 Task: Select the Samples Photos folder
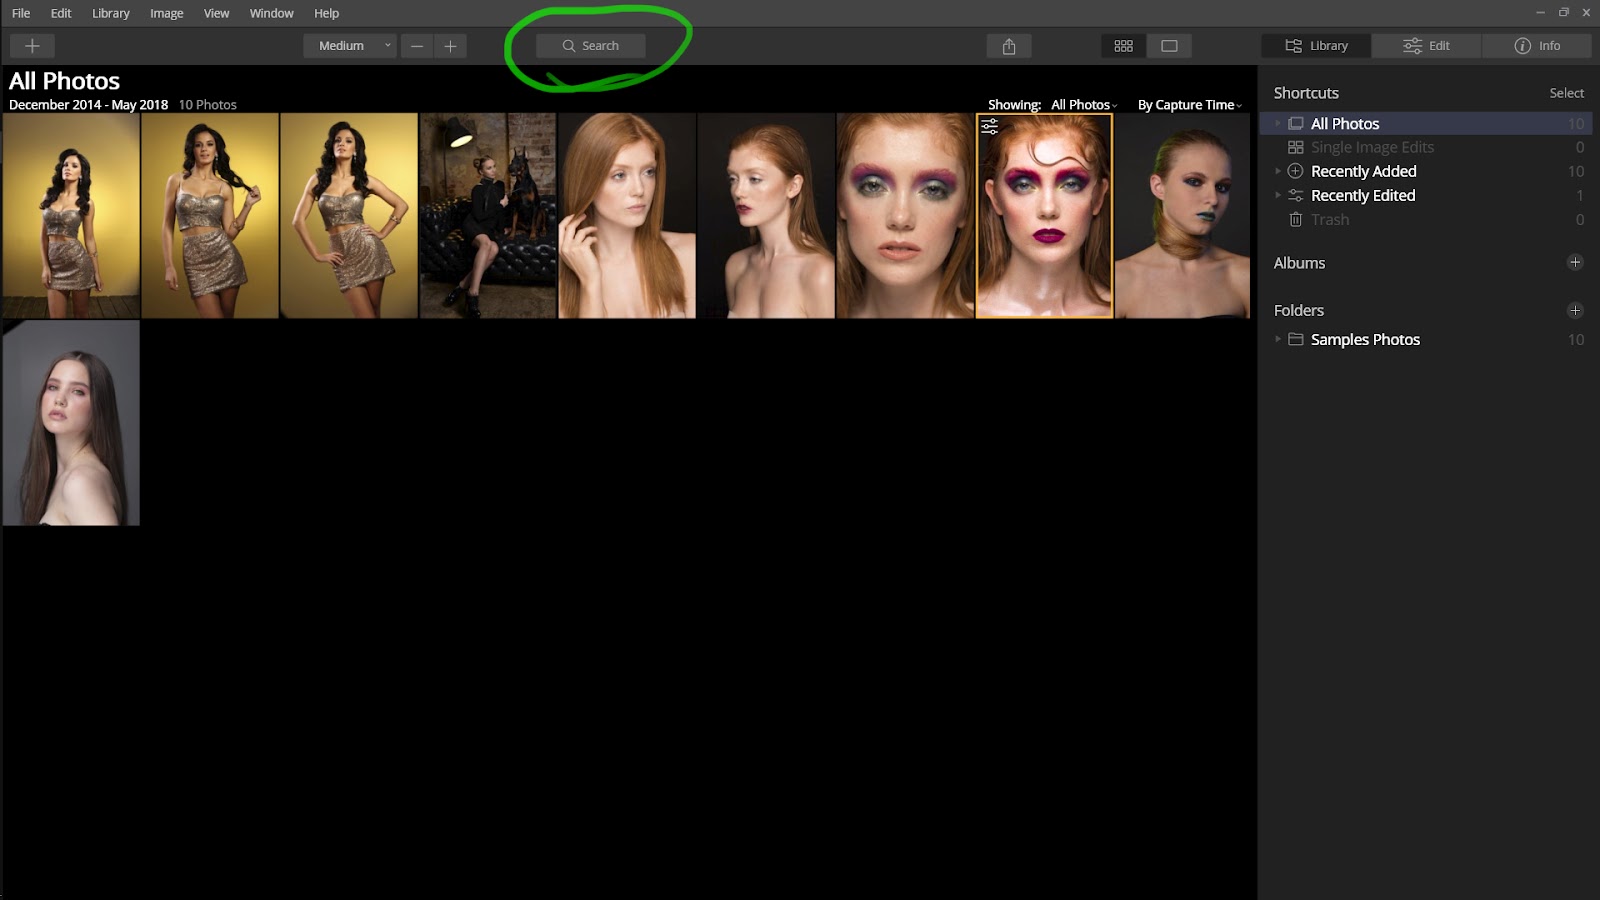coord(1426,340)
